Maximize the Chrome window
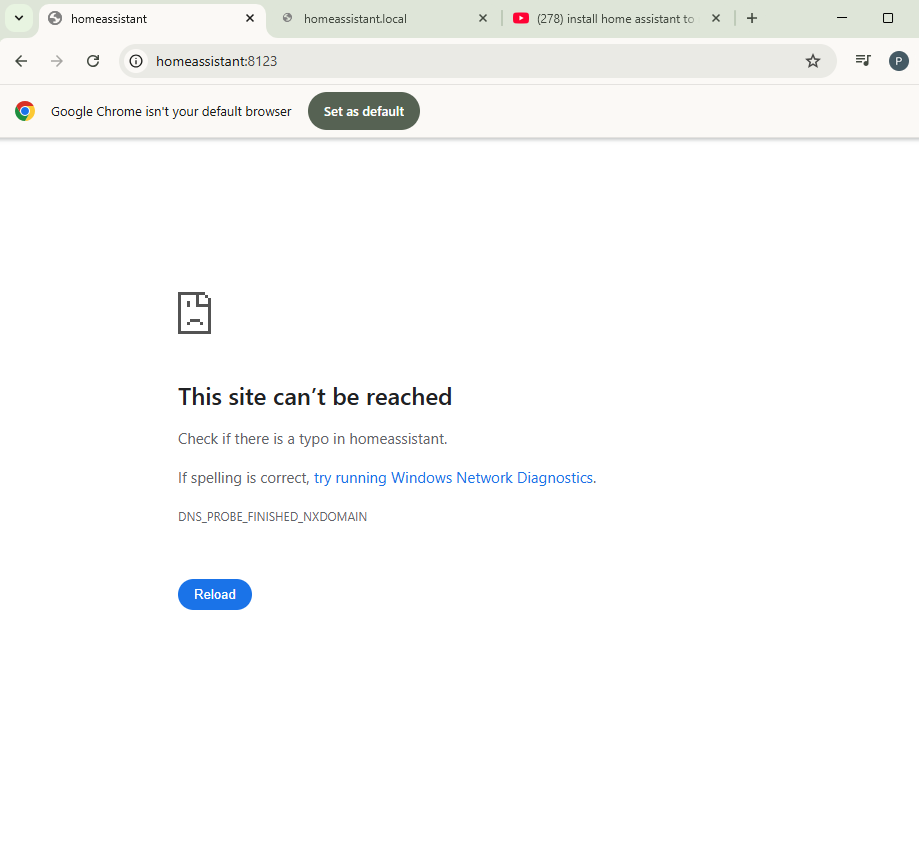This screenshot has height=843, width=921. 888,18
